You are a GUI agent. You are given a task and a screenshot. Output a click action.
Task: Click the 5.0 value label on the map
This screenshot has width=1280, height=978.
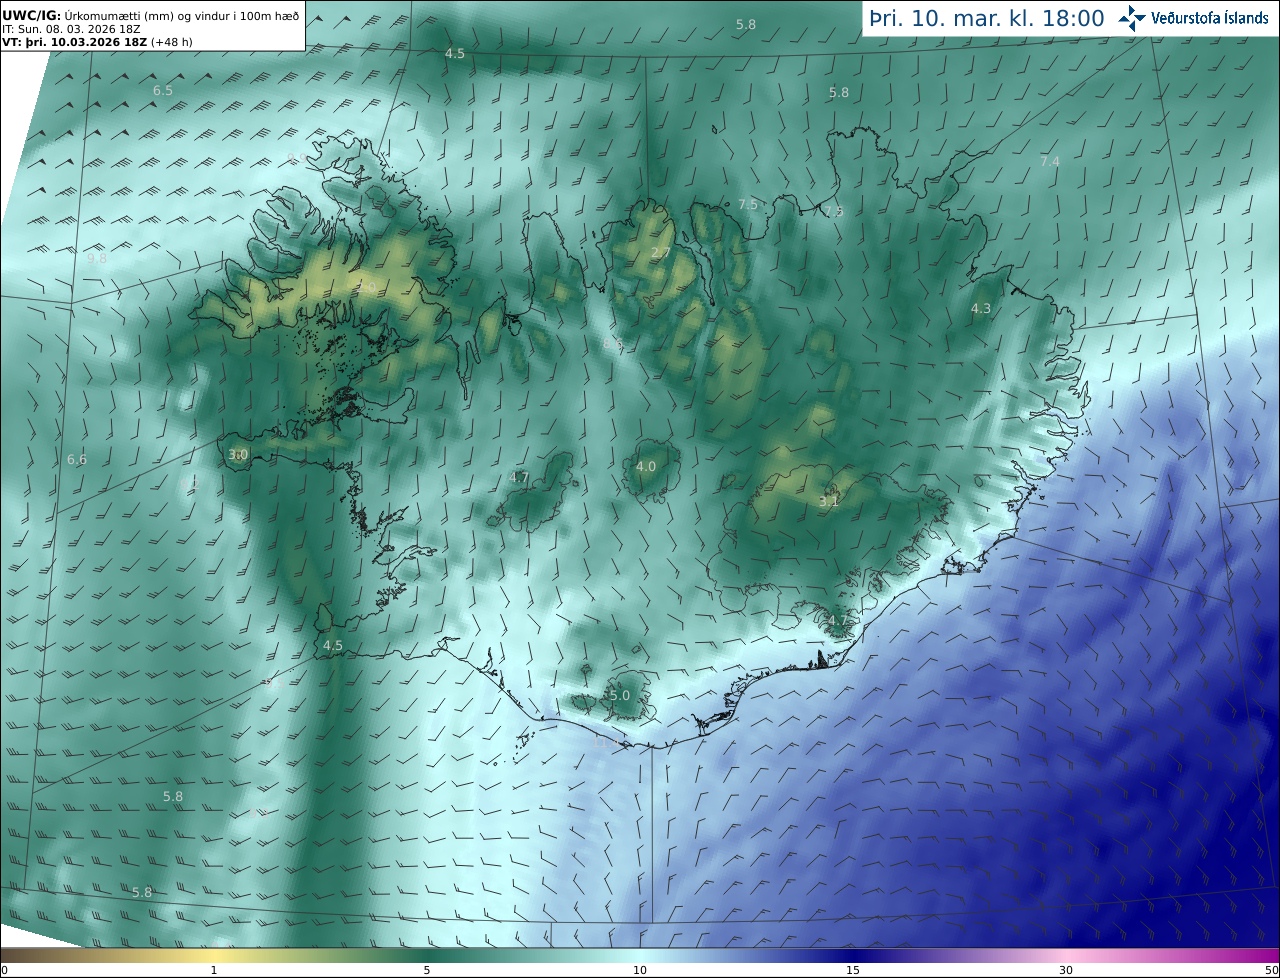click(619, 695)
